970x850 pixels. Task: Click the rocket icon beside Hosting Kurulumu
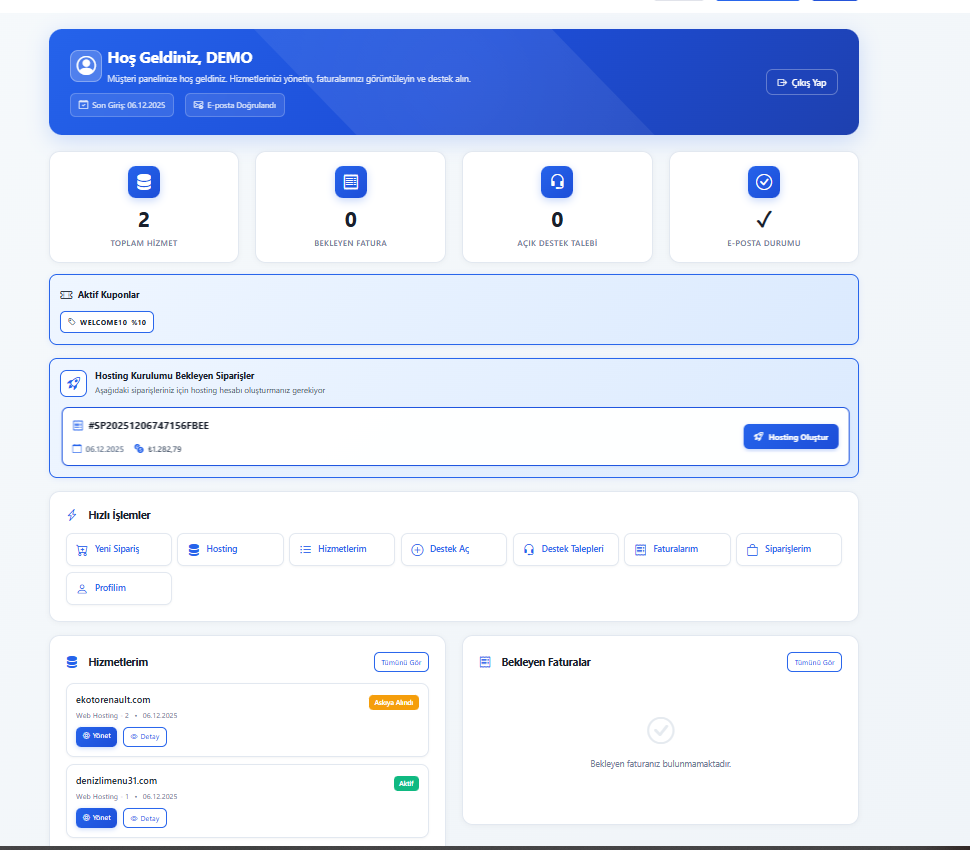pyautogui.click(x=74, y=384)
